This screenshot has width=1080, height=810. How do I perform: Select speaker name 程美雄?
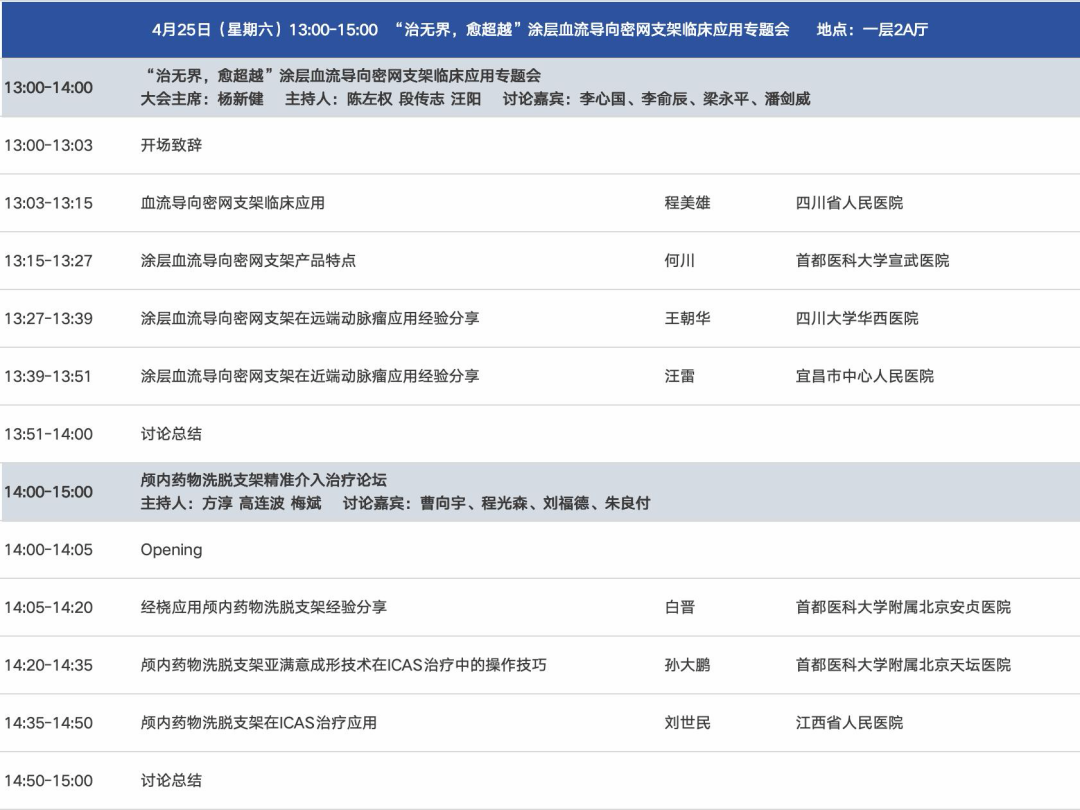click(687, 203)
